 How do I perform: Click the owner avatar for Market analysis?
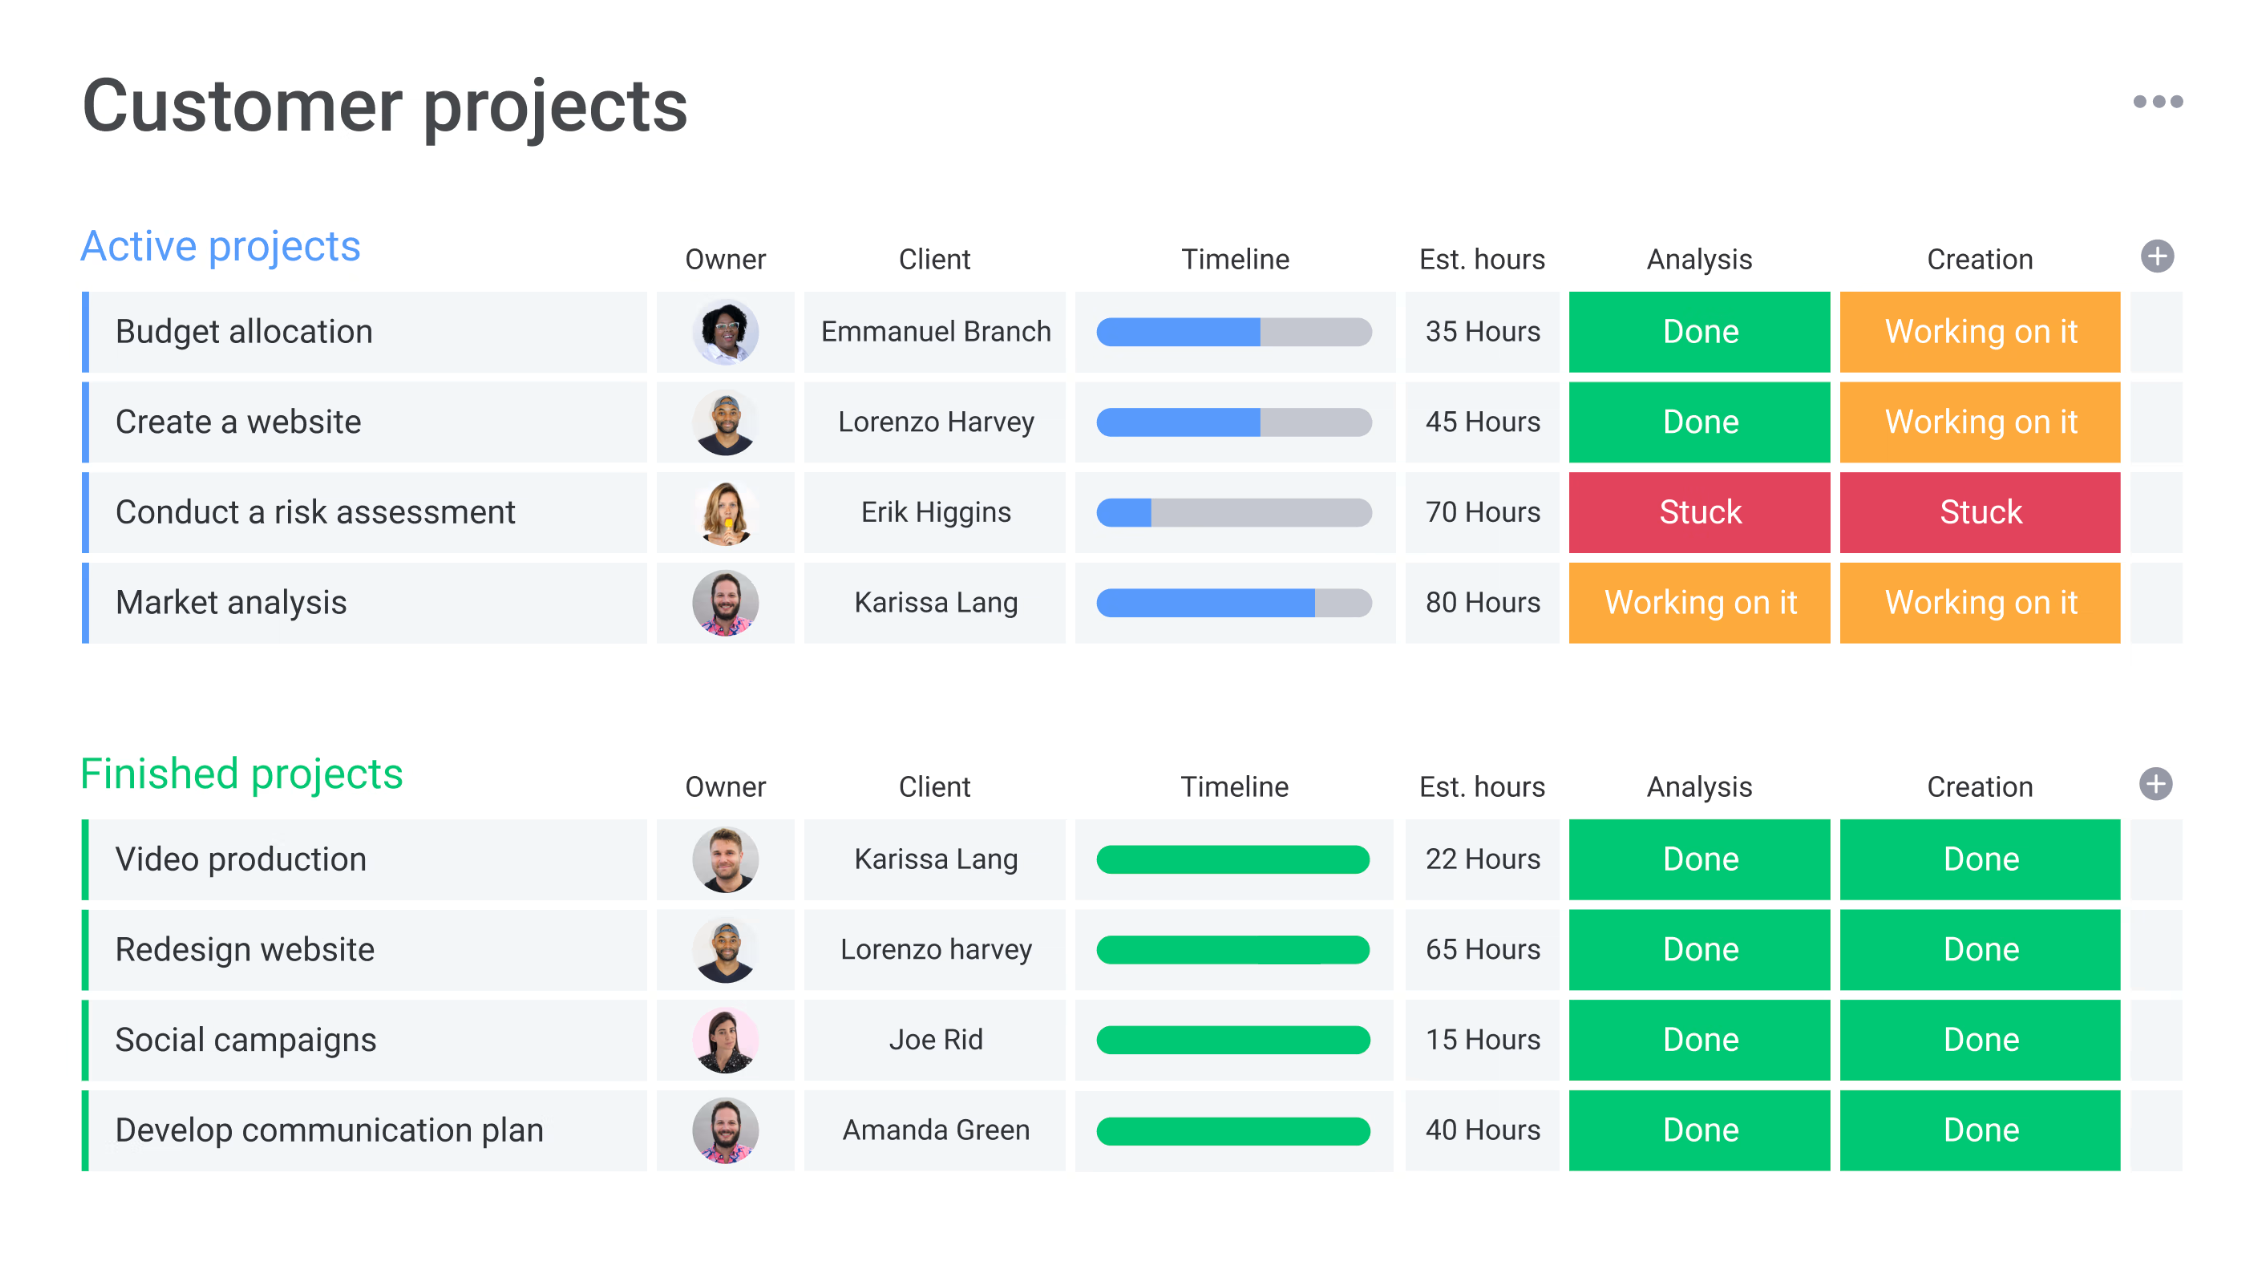pyautogui.click(x=725, y=602)
